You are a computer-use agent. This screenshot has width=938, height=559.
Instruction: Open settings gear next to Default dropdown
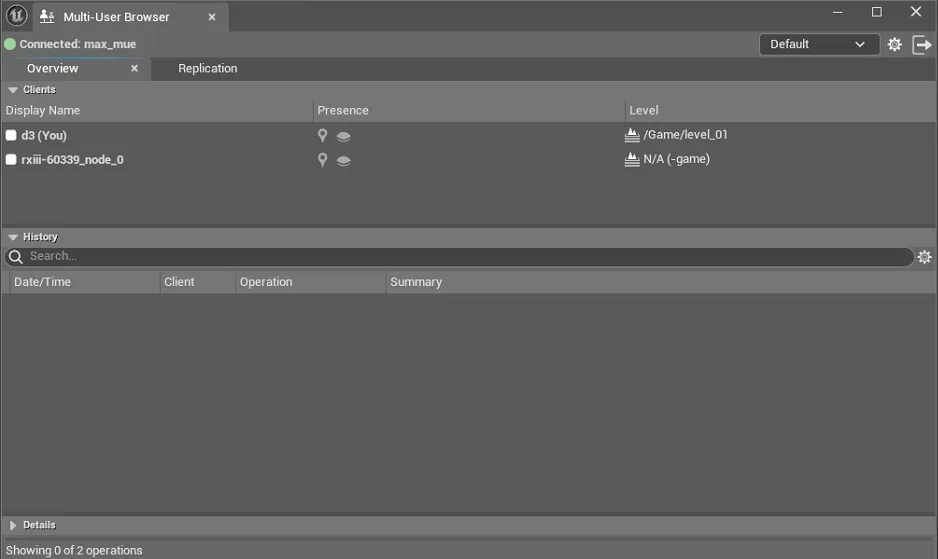pos(894,44)
